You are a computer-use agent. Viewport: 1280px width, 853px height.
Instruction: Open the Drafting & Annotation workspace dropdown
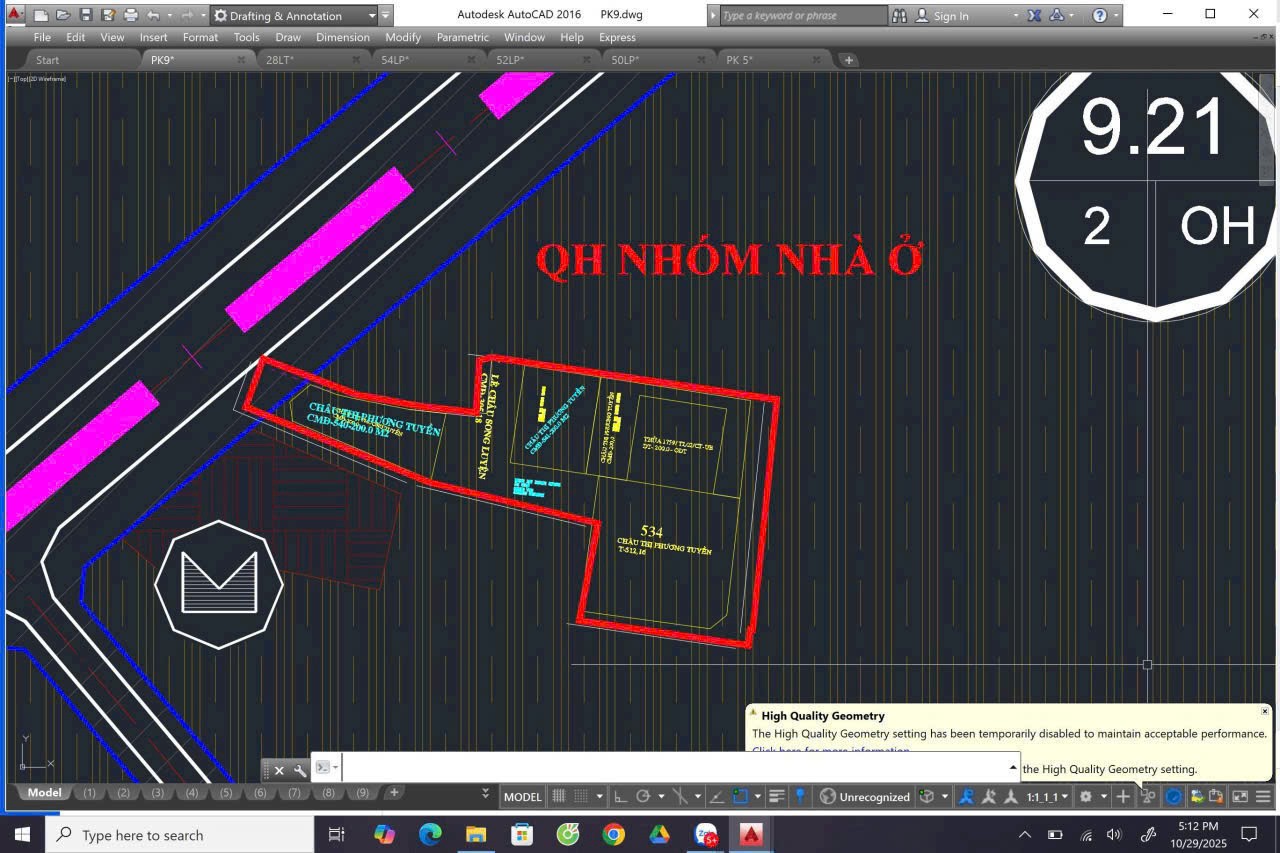pos(371,15)
